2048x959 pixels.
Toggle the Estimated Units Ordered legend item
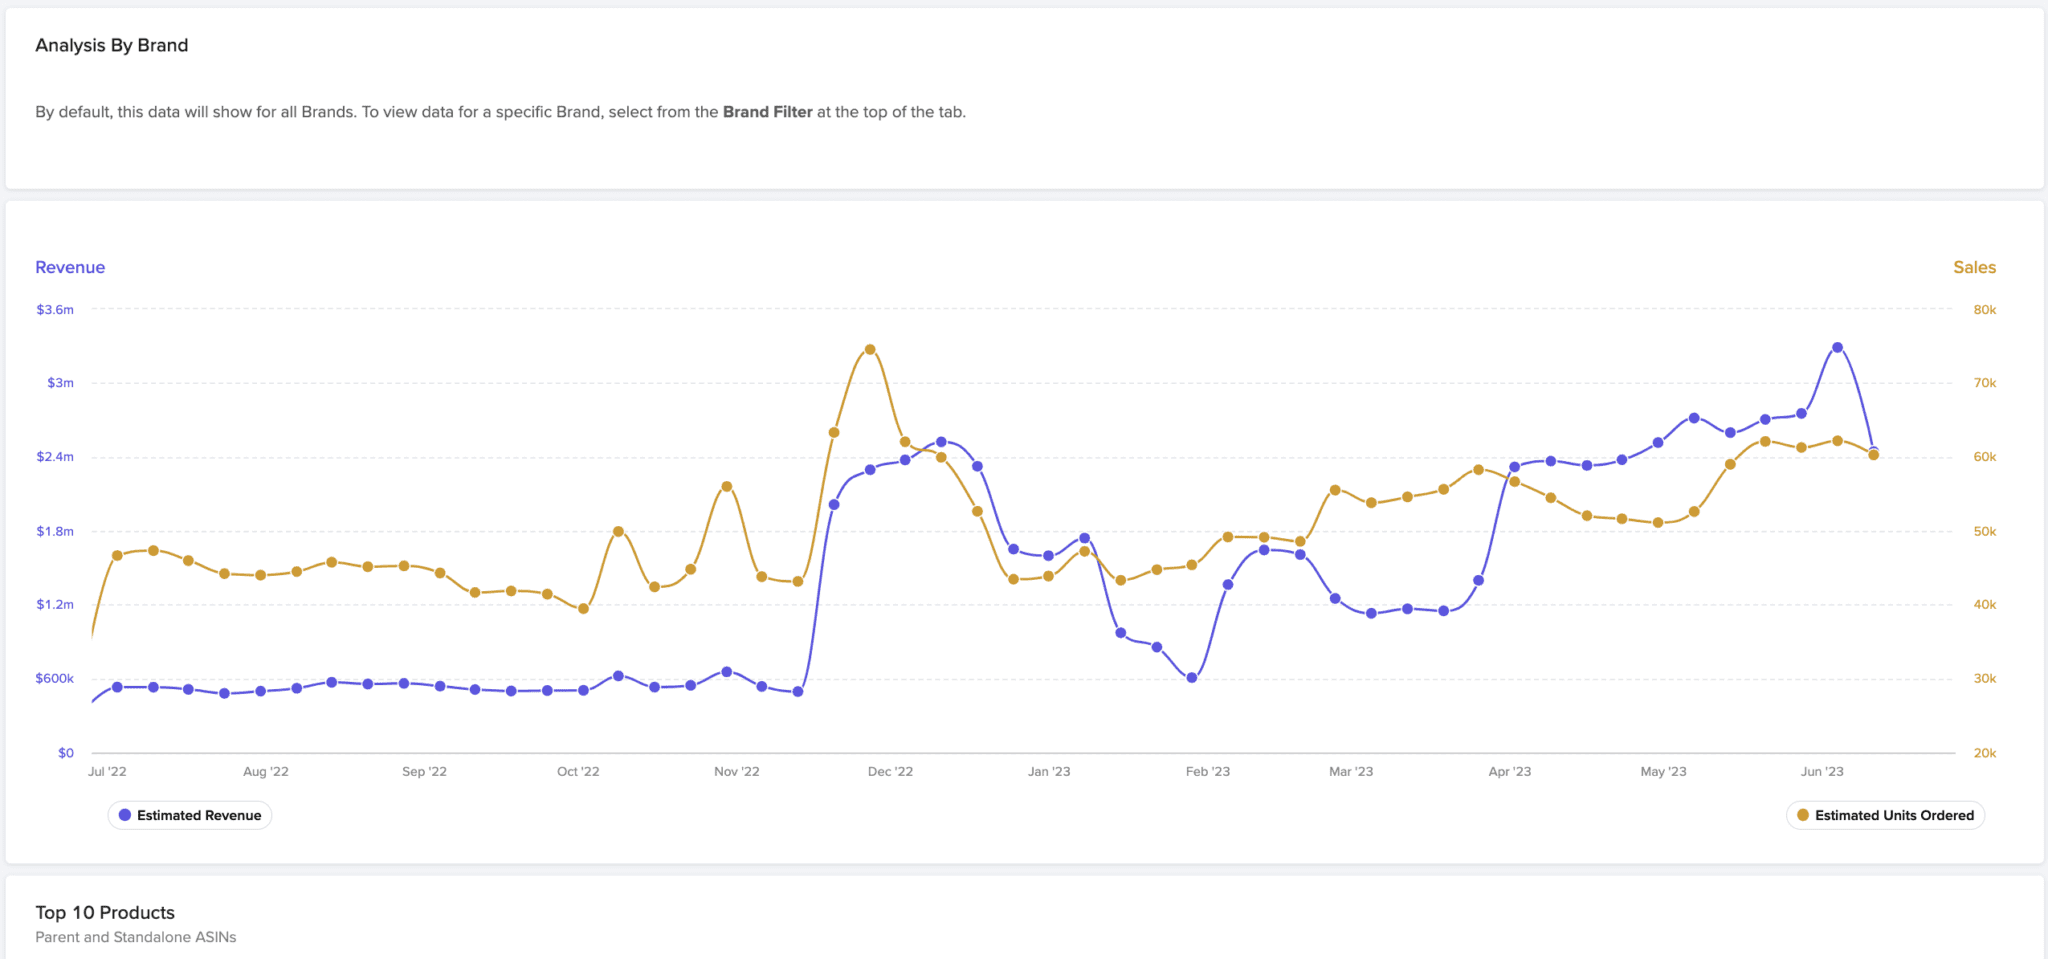1884,814
